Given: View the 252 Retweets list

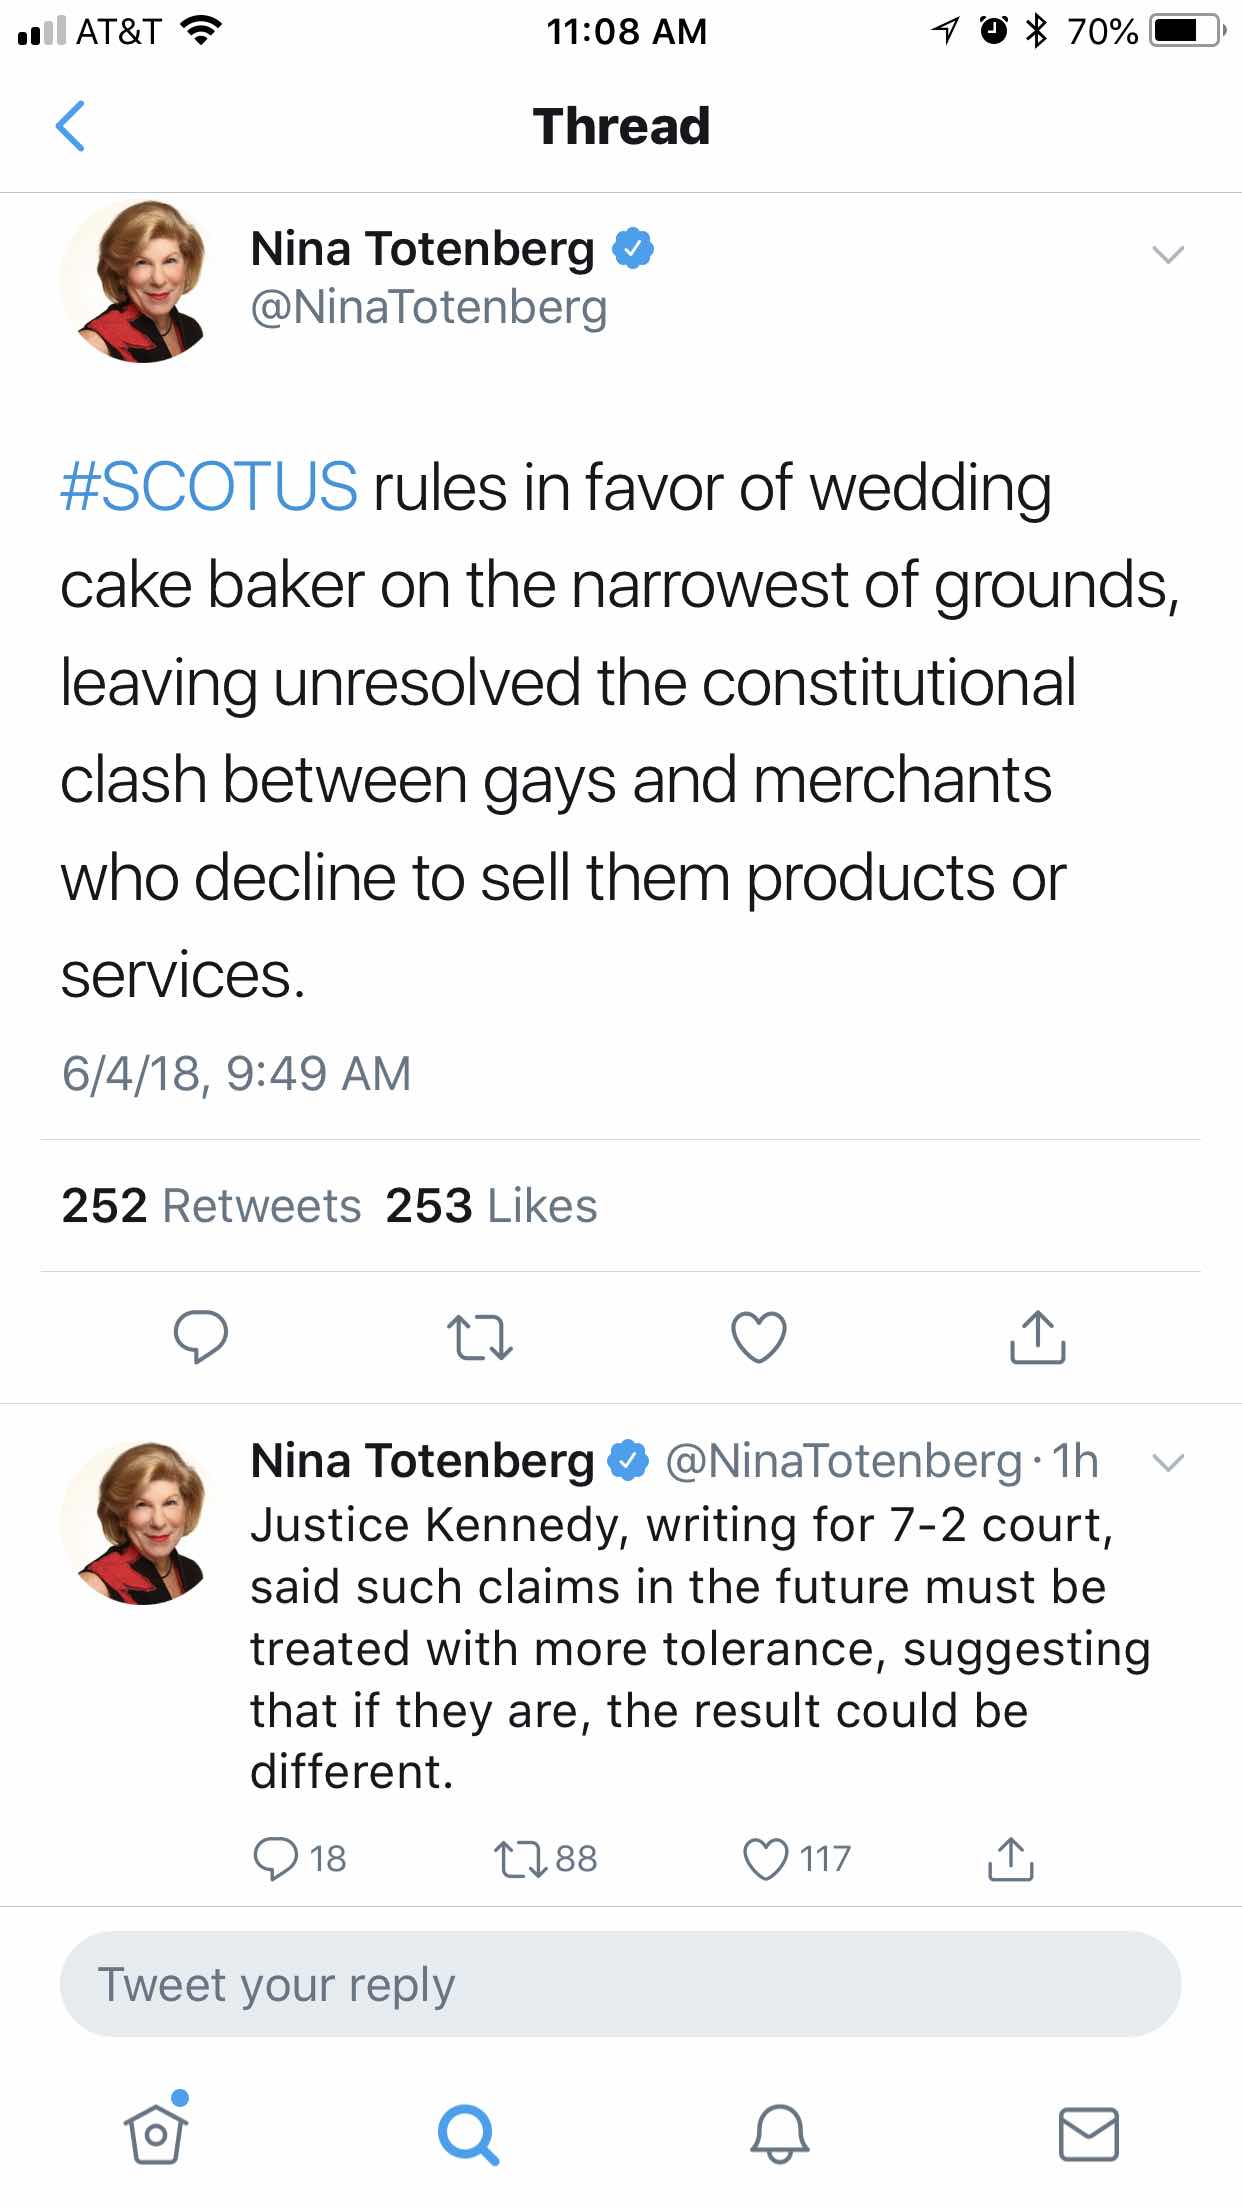Looking at the screenshot, I should click(x=211, y=1205).
